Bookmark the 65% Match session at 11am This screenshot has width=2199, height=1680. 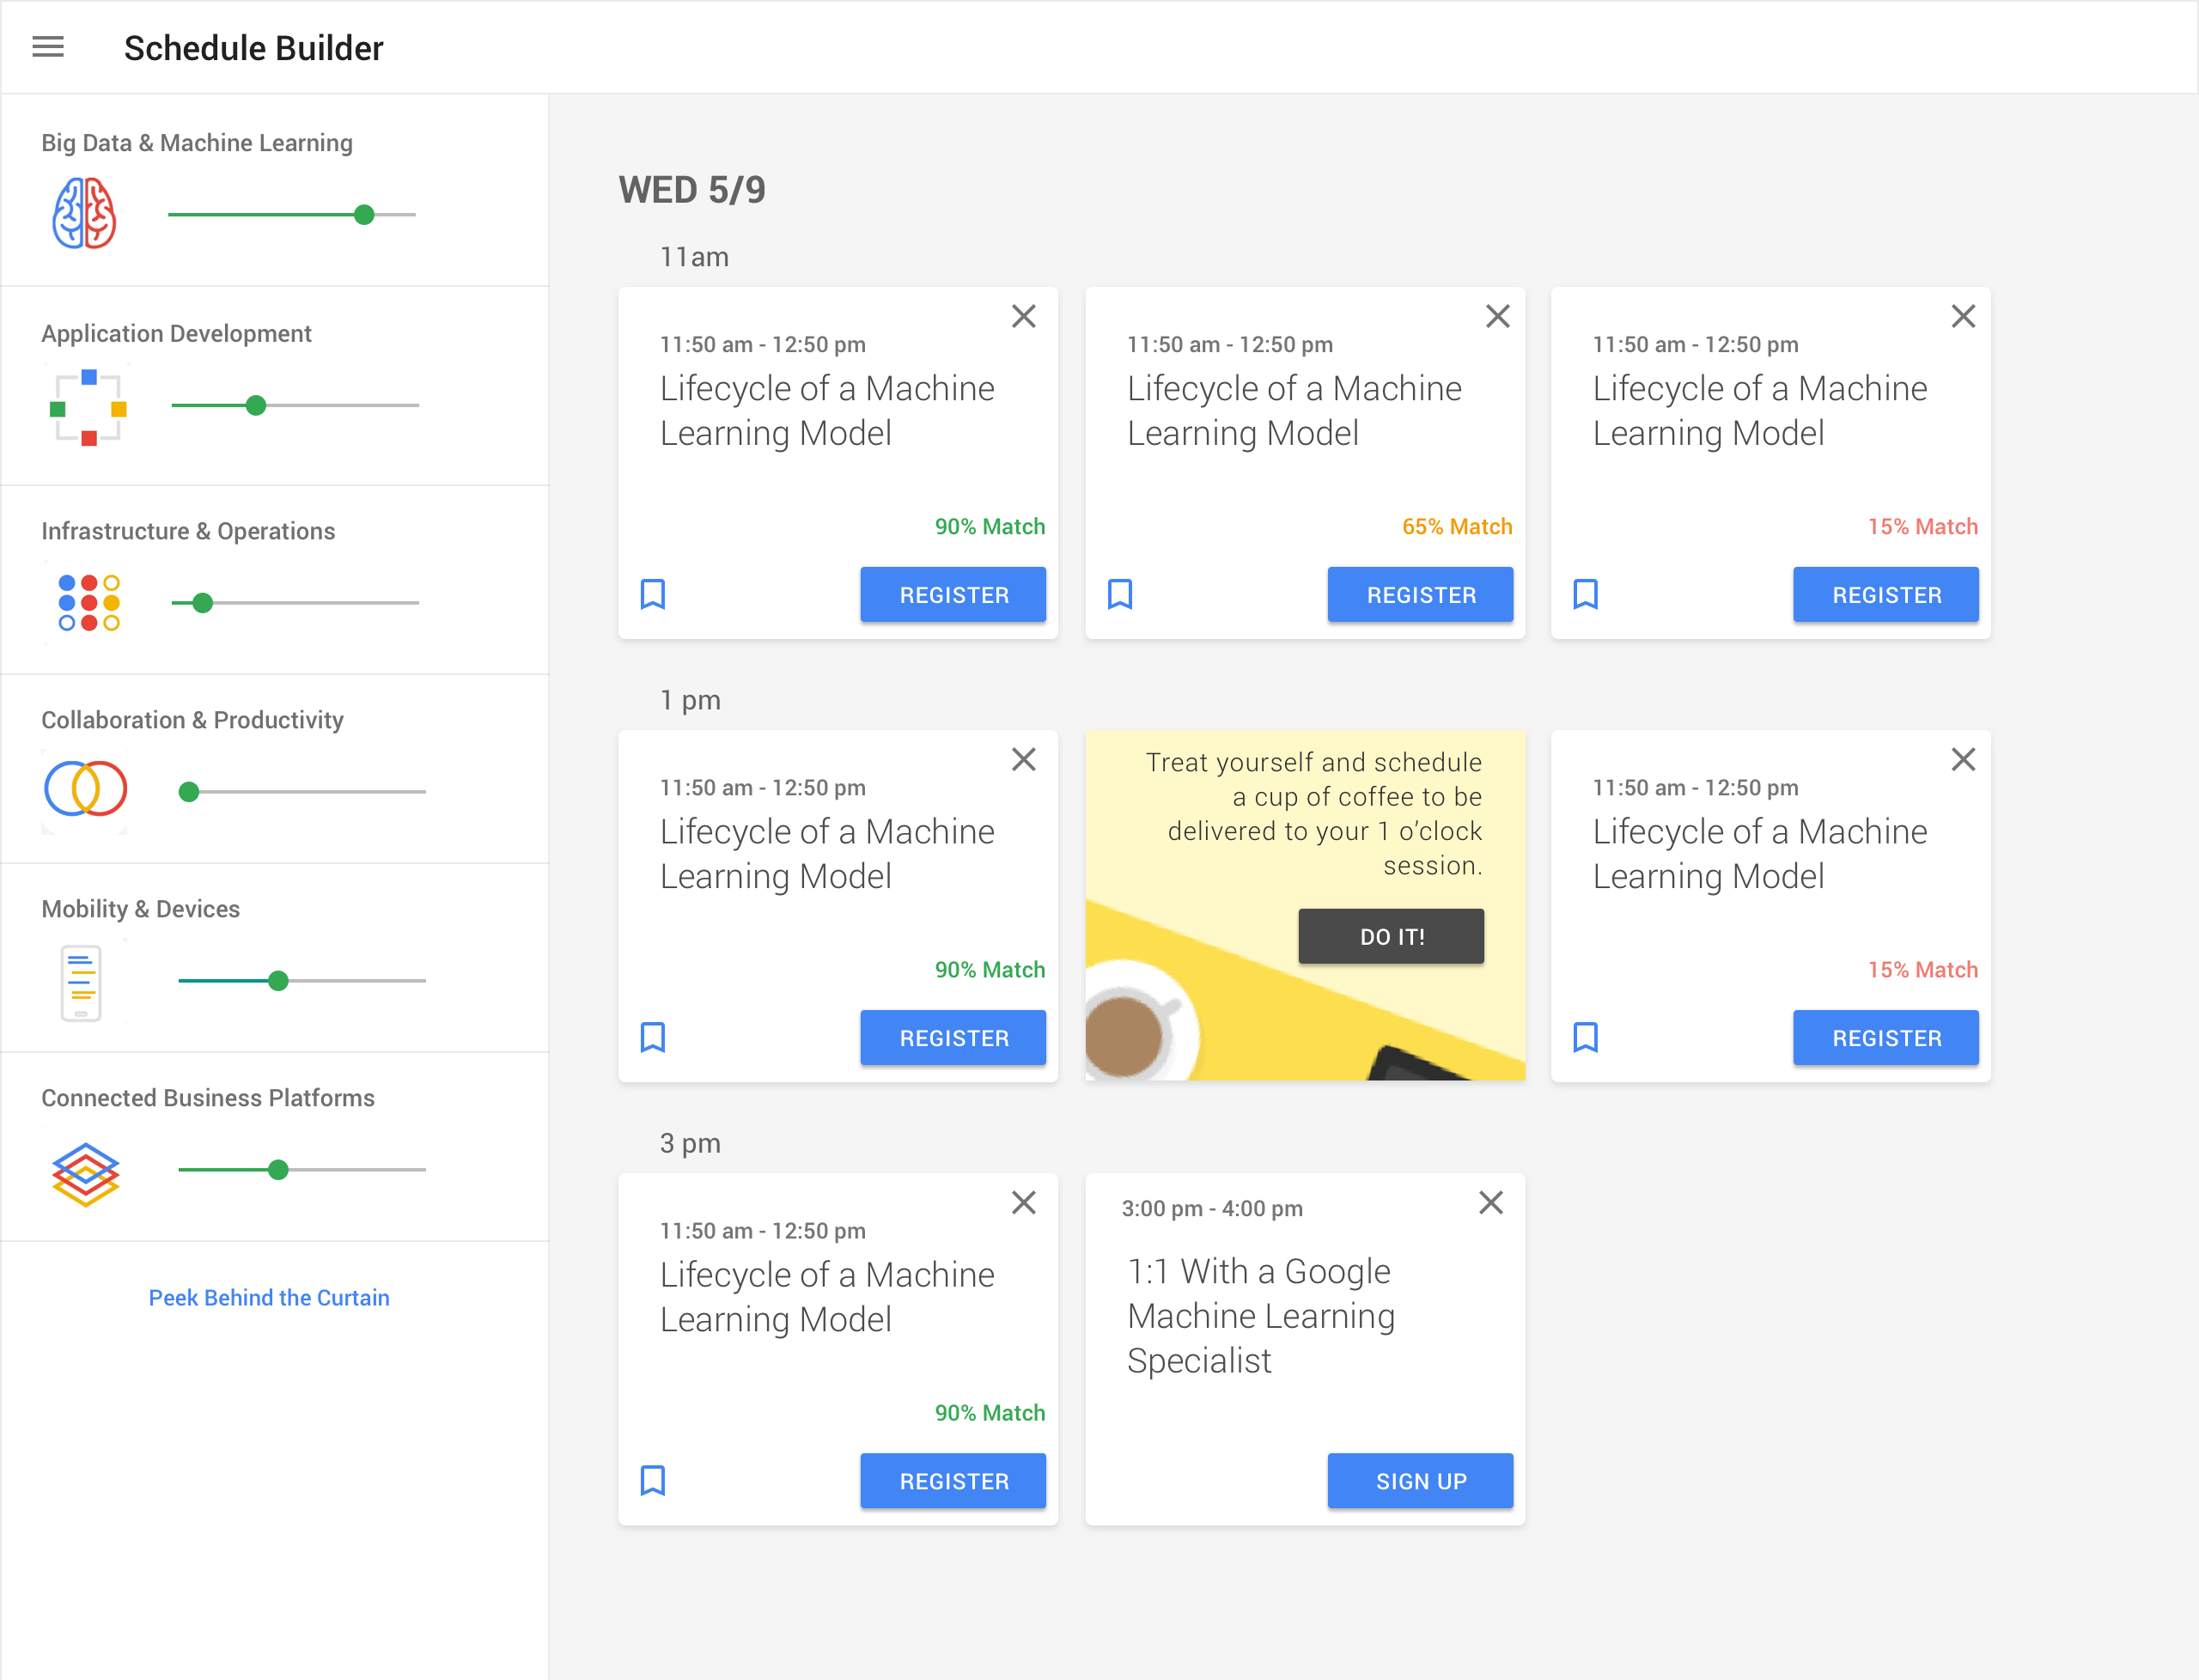tap(1120, 594)
